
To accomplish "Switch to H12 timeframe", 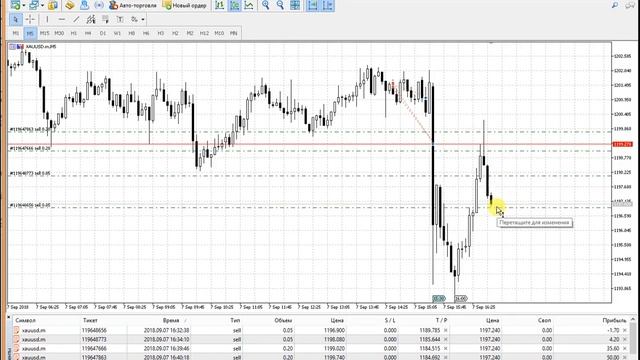I will [204, 33].
